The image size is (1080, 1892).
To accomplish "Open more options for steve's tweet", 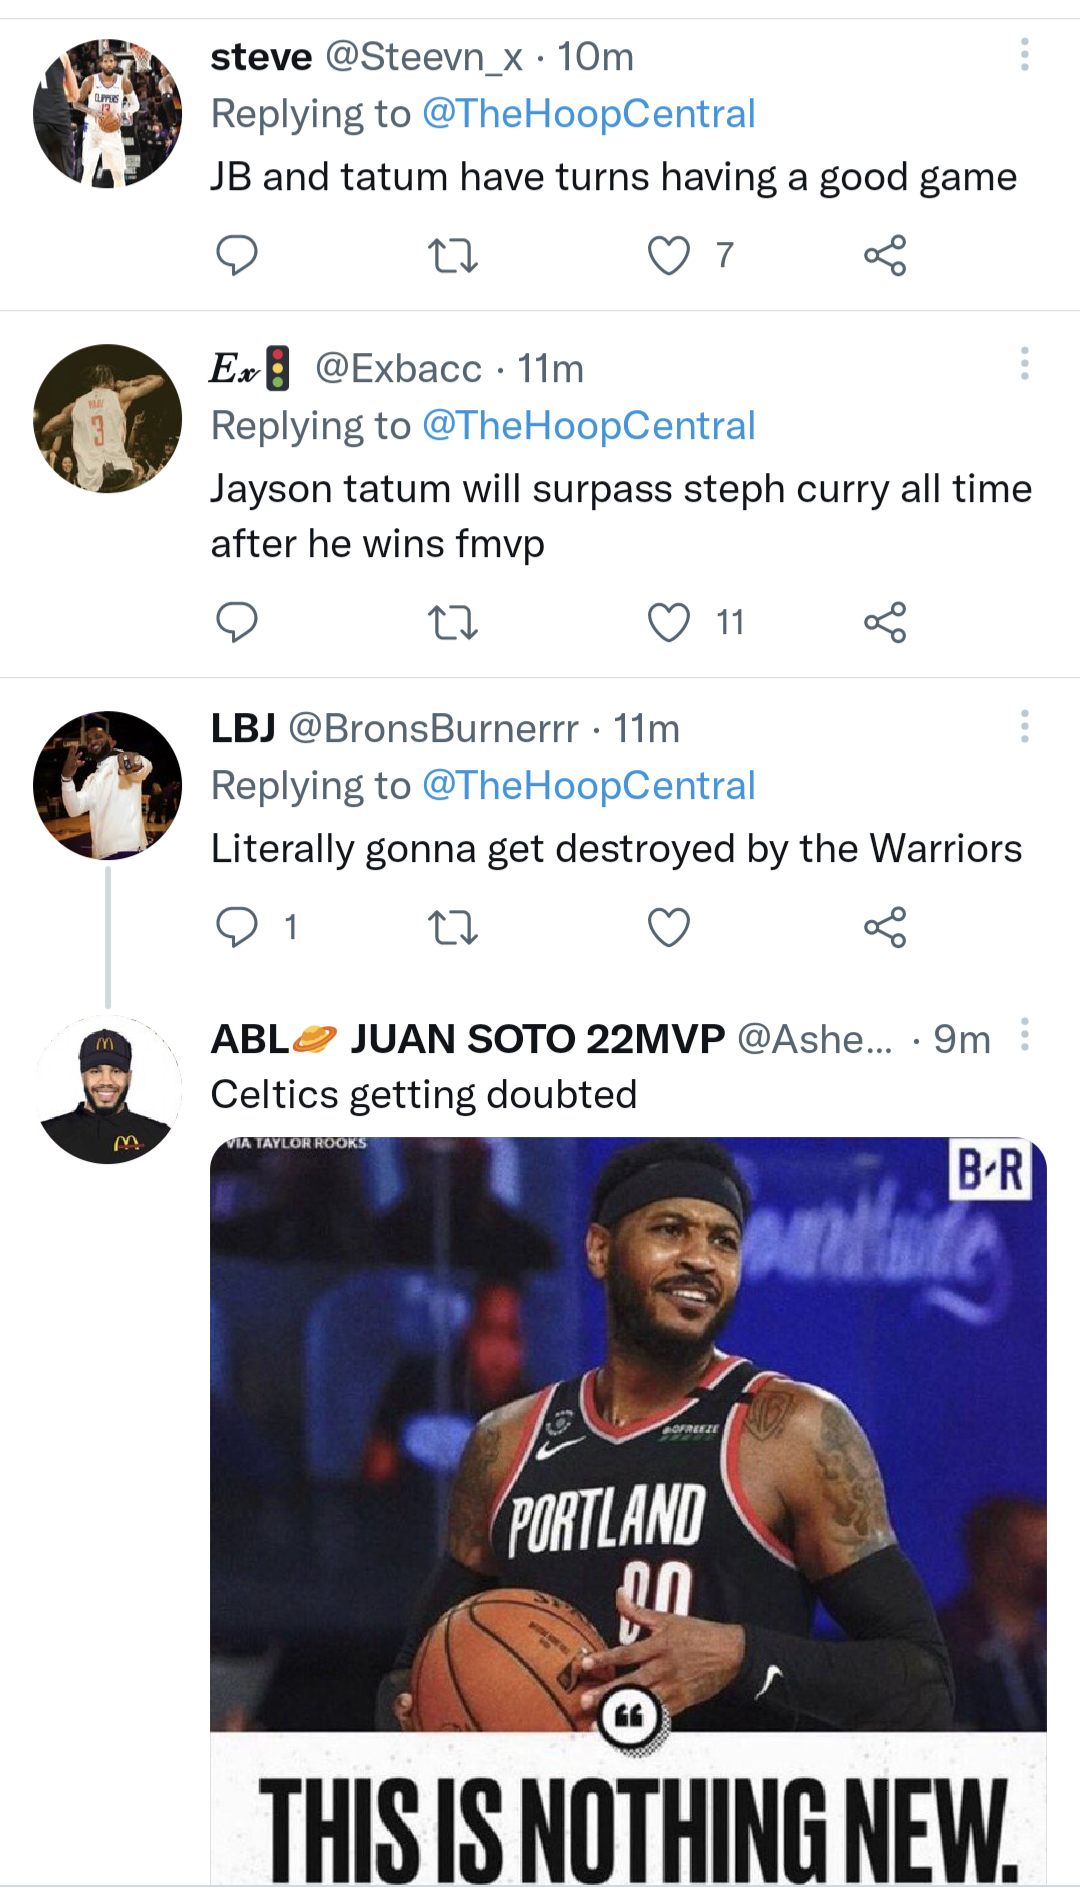I will click(x=1024, y=55).
